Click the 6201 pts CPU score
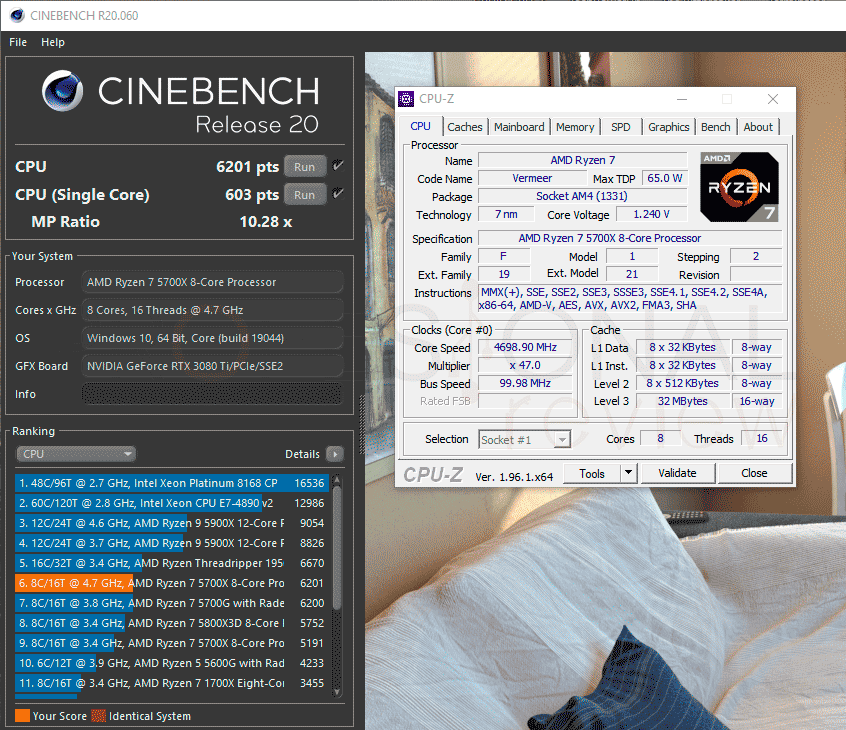 247,167
